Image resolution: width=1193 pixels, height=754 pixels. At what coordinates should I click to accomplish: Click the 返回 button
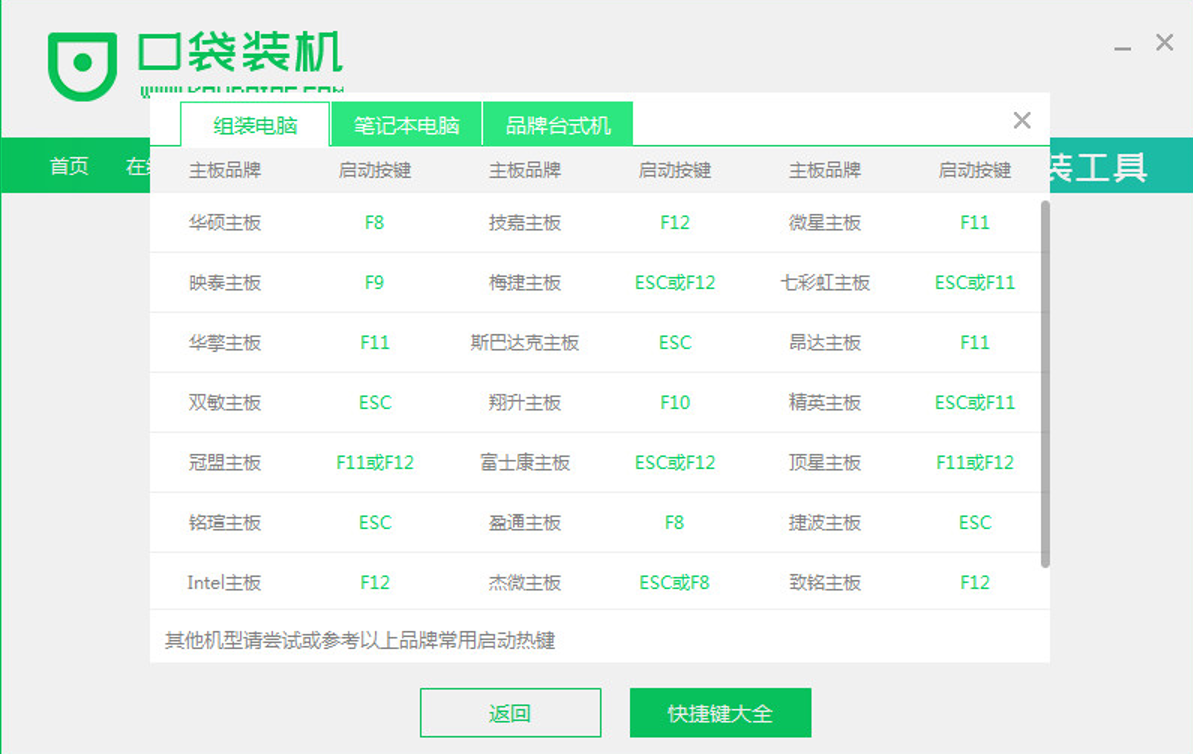click(510, 713)
